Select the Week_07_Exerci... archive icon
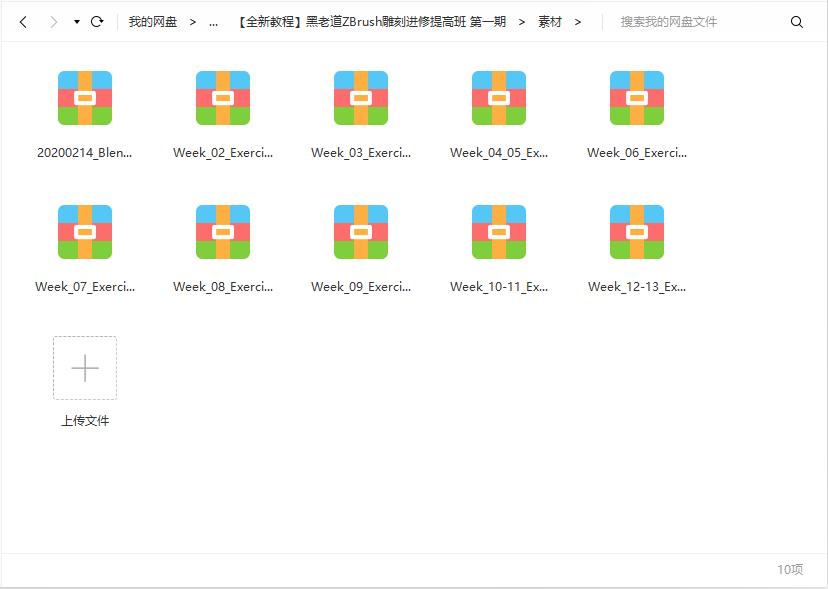This screenshot has width=828, height=589. tap(85, 232)
